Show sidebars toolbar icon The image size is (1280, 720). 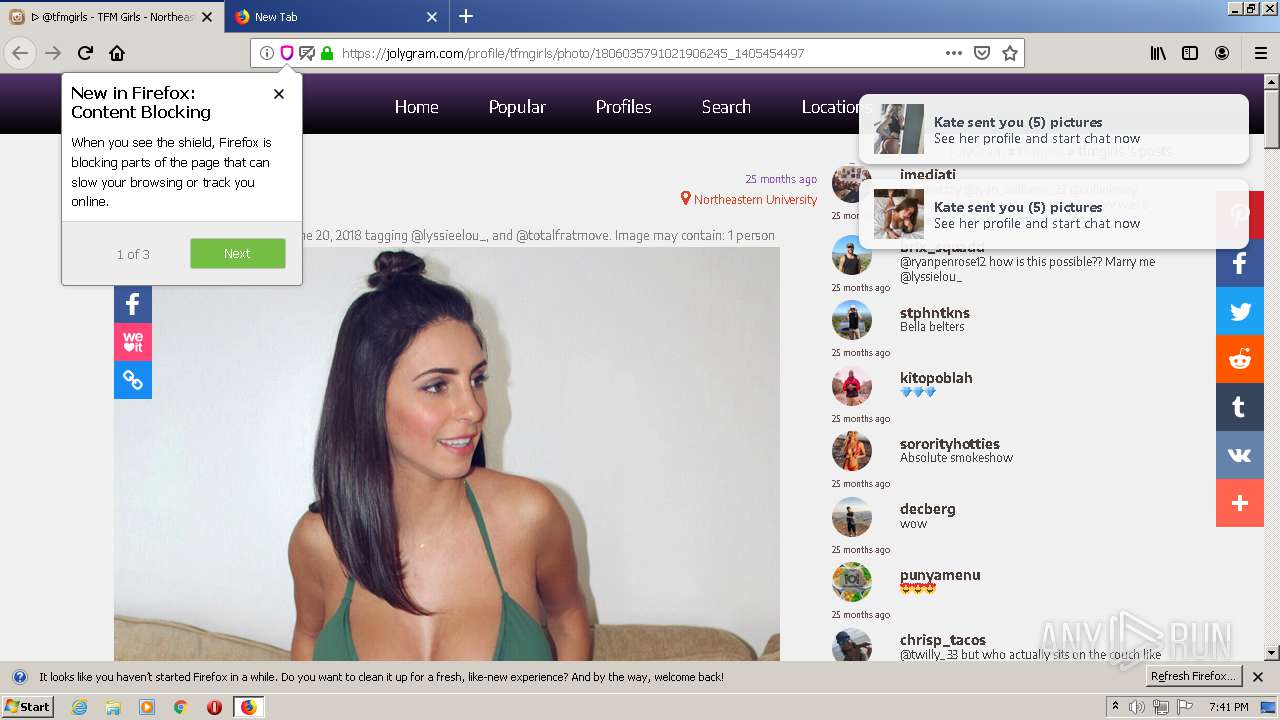tap(1190, 53)
